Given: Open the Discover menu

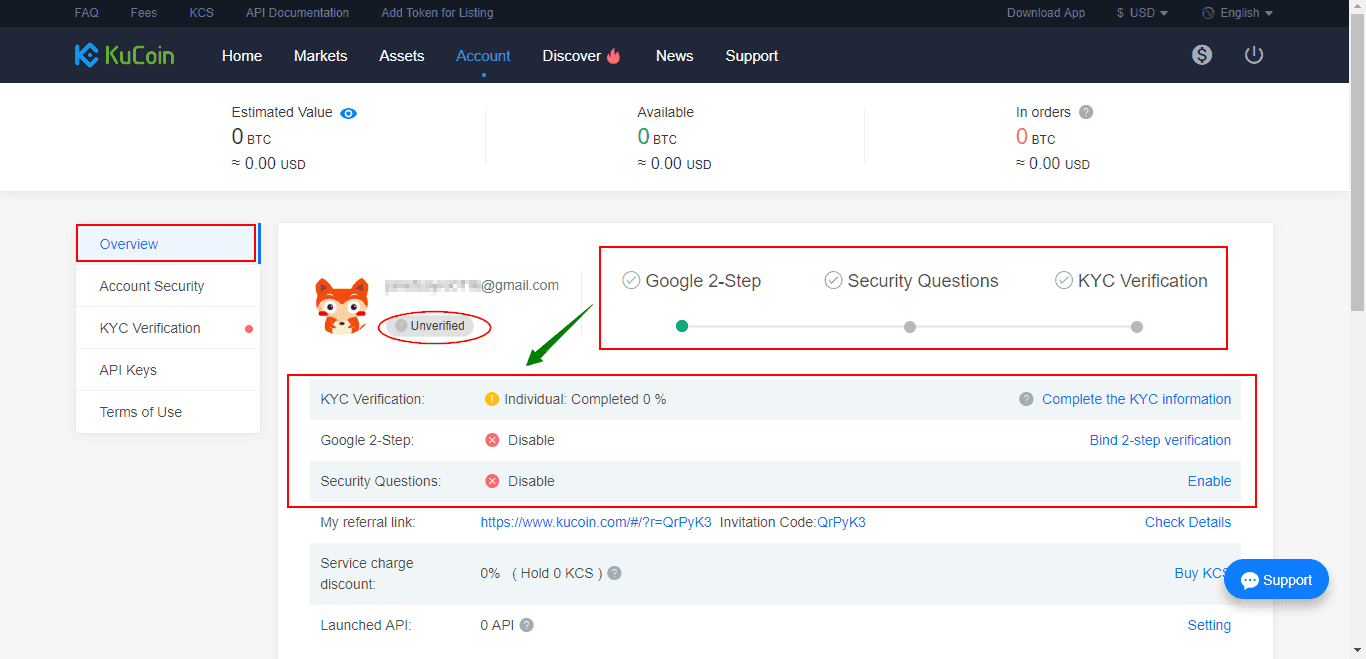Looking at the screenshot, I should pyautogui.click(x=581, y=56).
